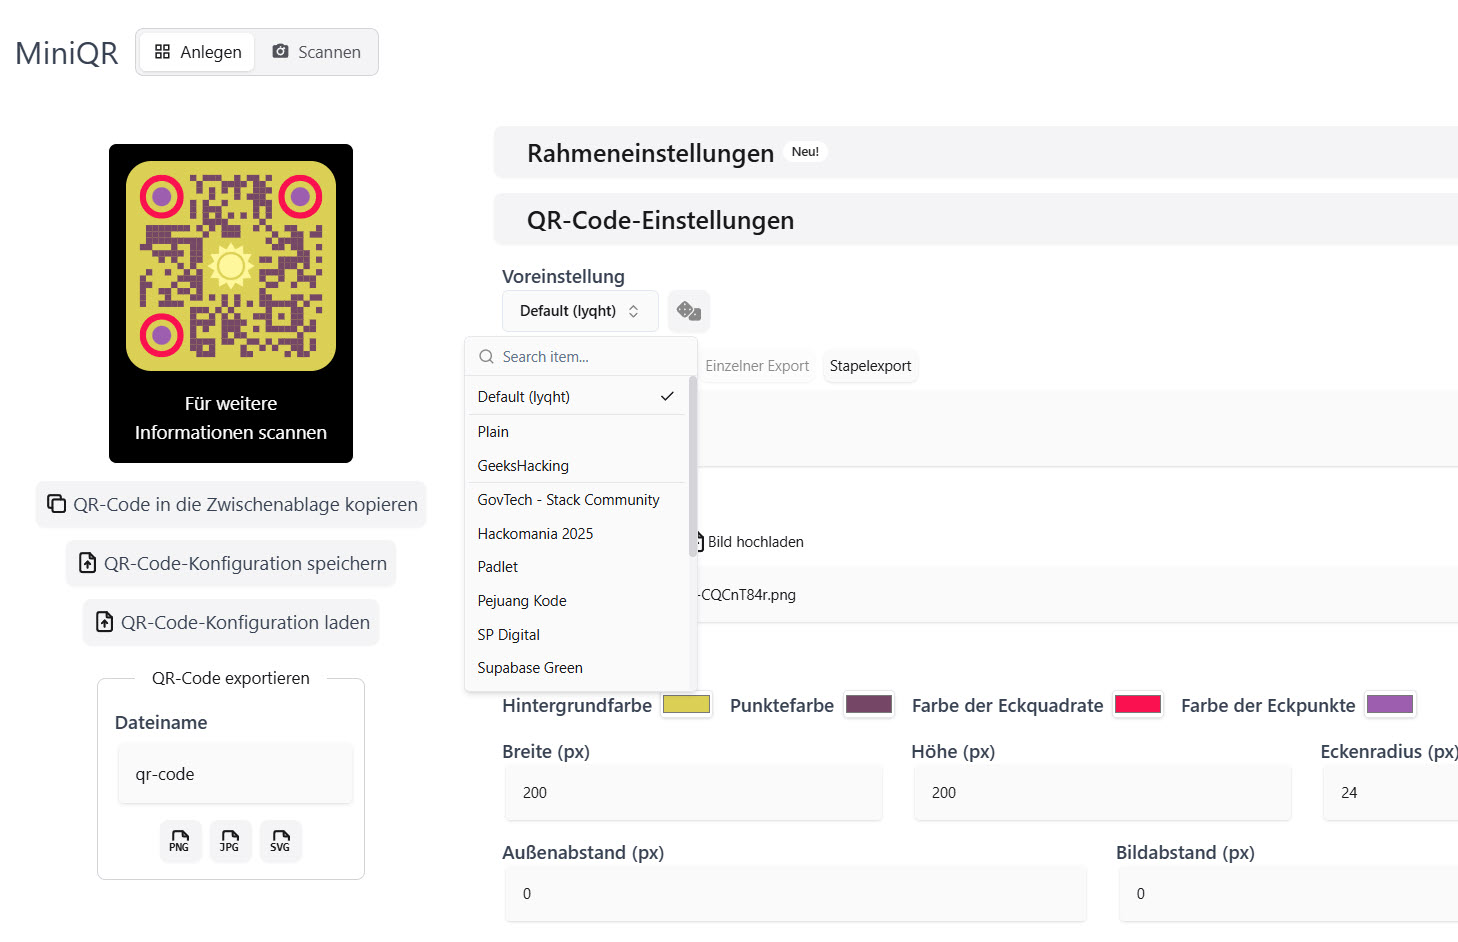1458x942 pixels.
Task: Select Hackomania 2025 from the list
Action: click(535, 534)
